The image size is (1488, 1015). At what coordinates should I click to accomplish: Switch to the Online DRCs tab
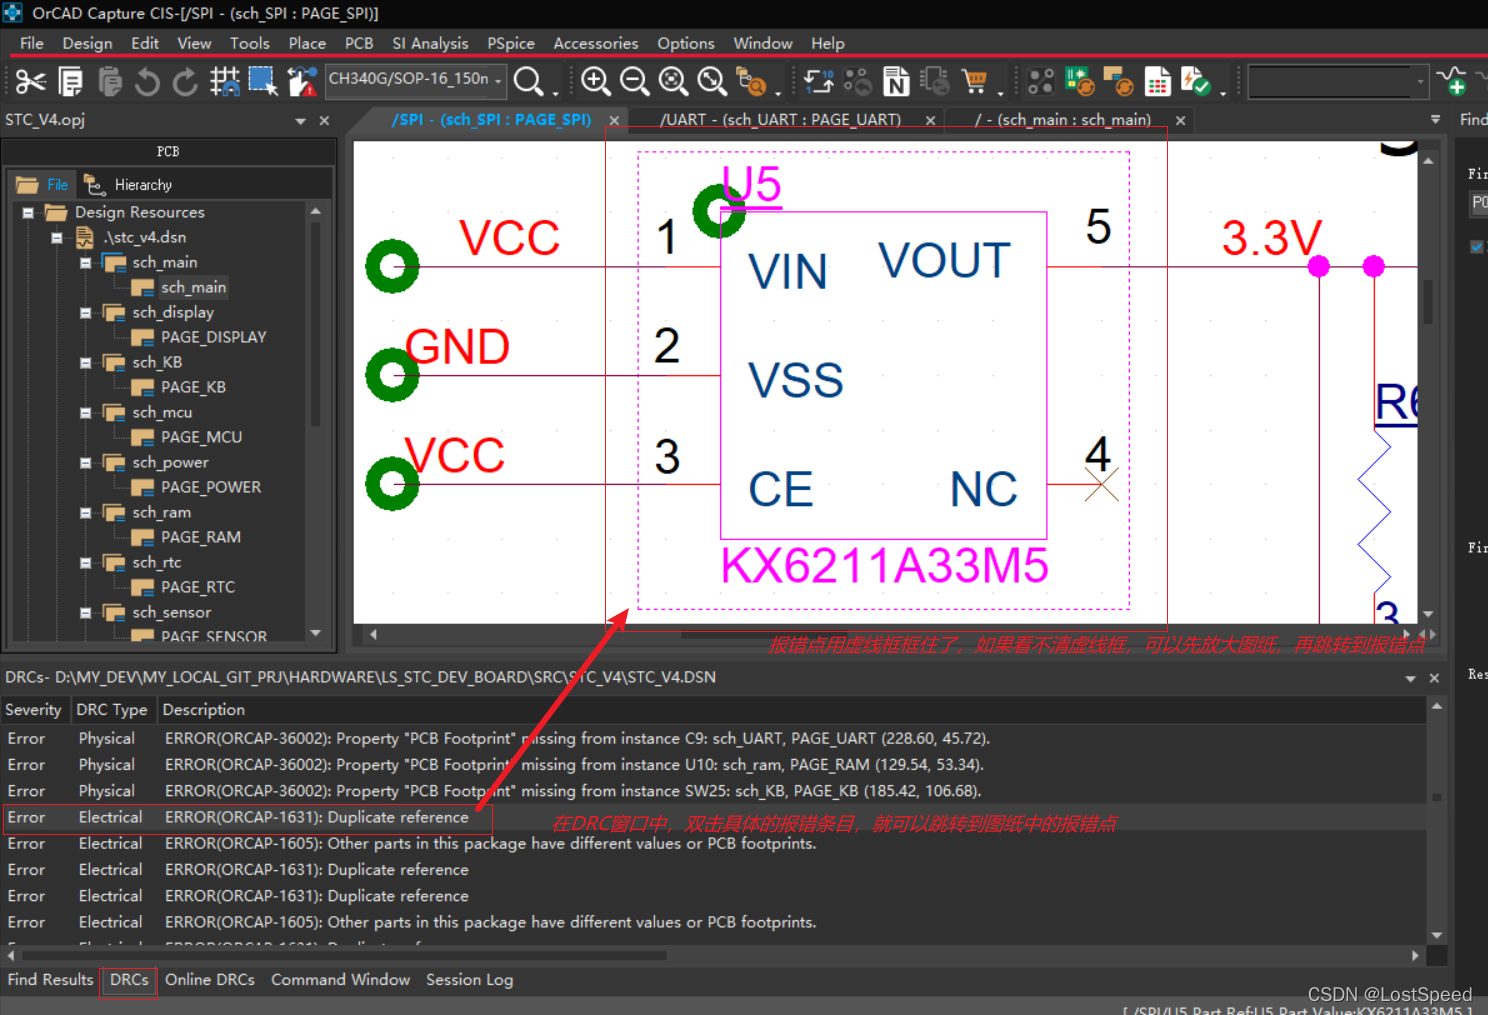point(209,980)
